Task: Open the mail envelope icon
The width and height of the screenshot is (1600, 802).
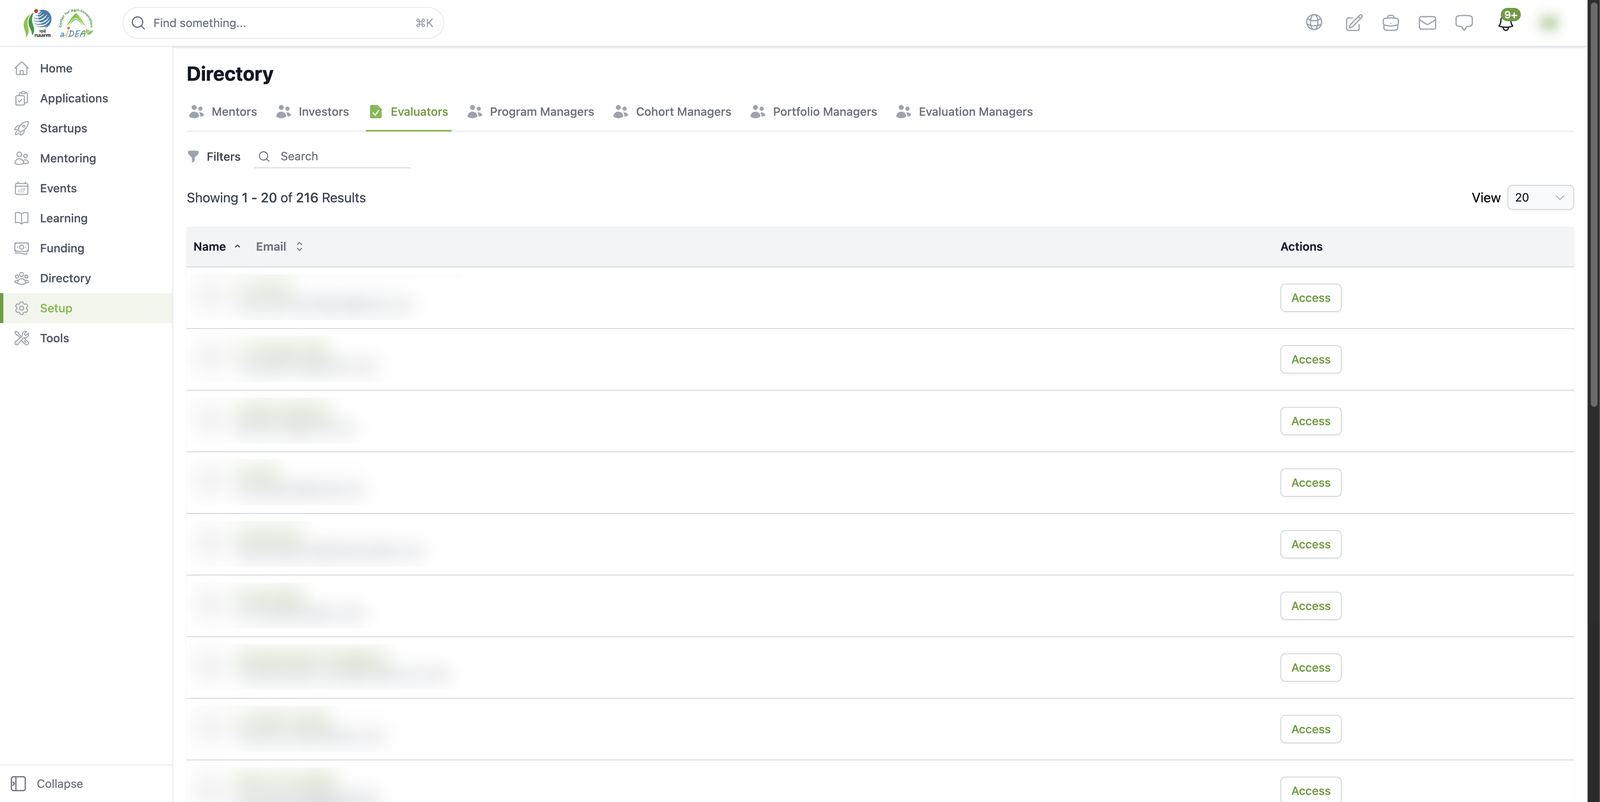Action: tap(1427, 22)
